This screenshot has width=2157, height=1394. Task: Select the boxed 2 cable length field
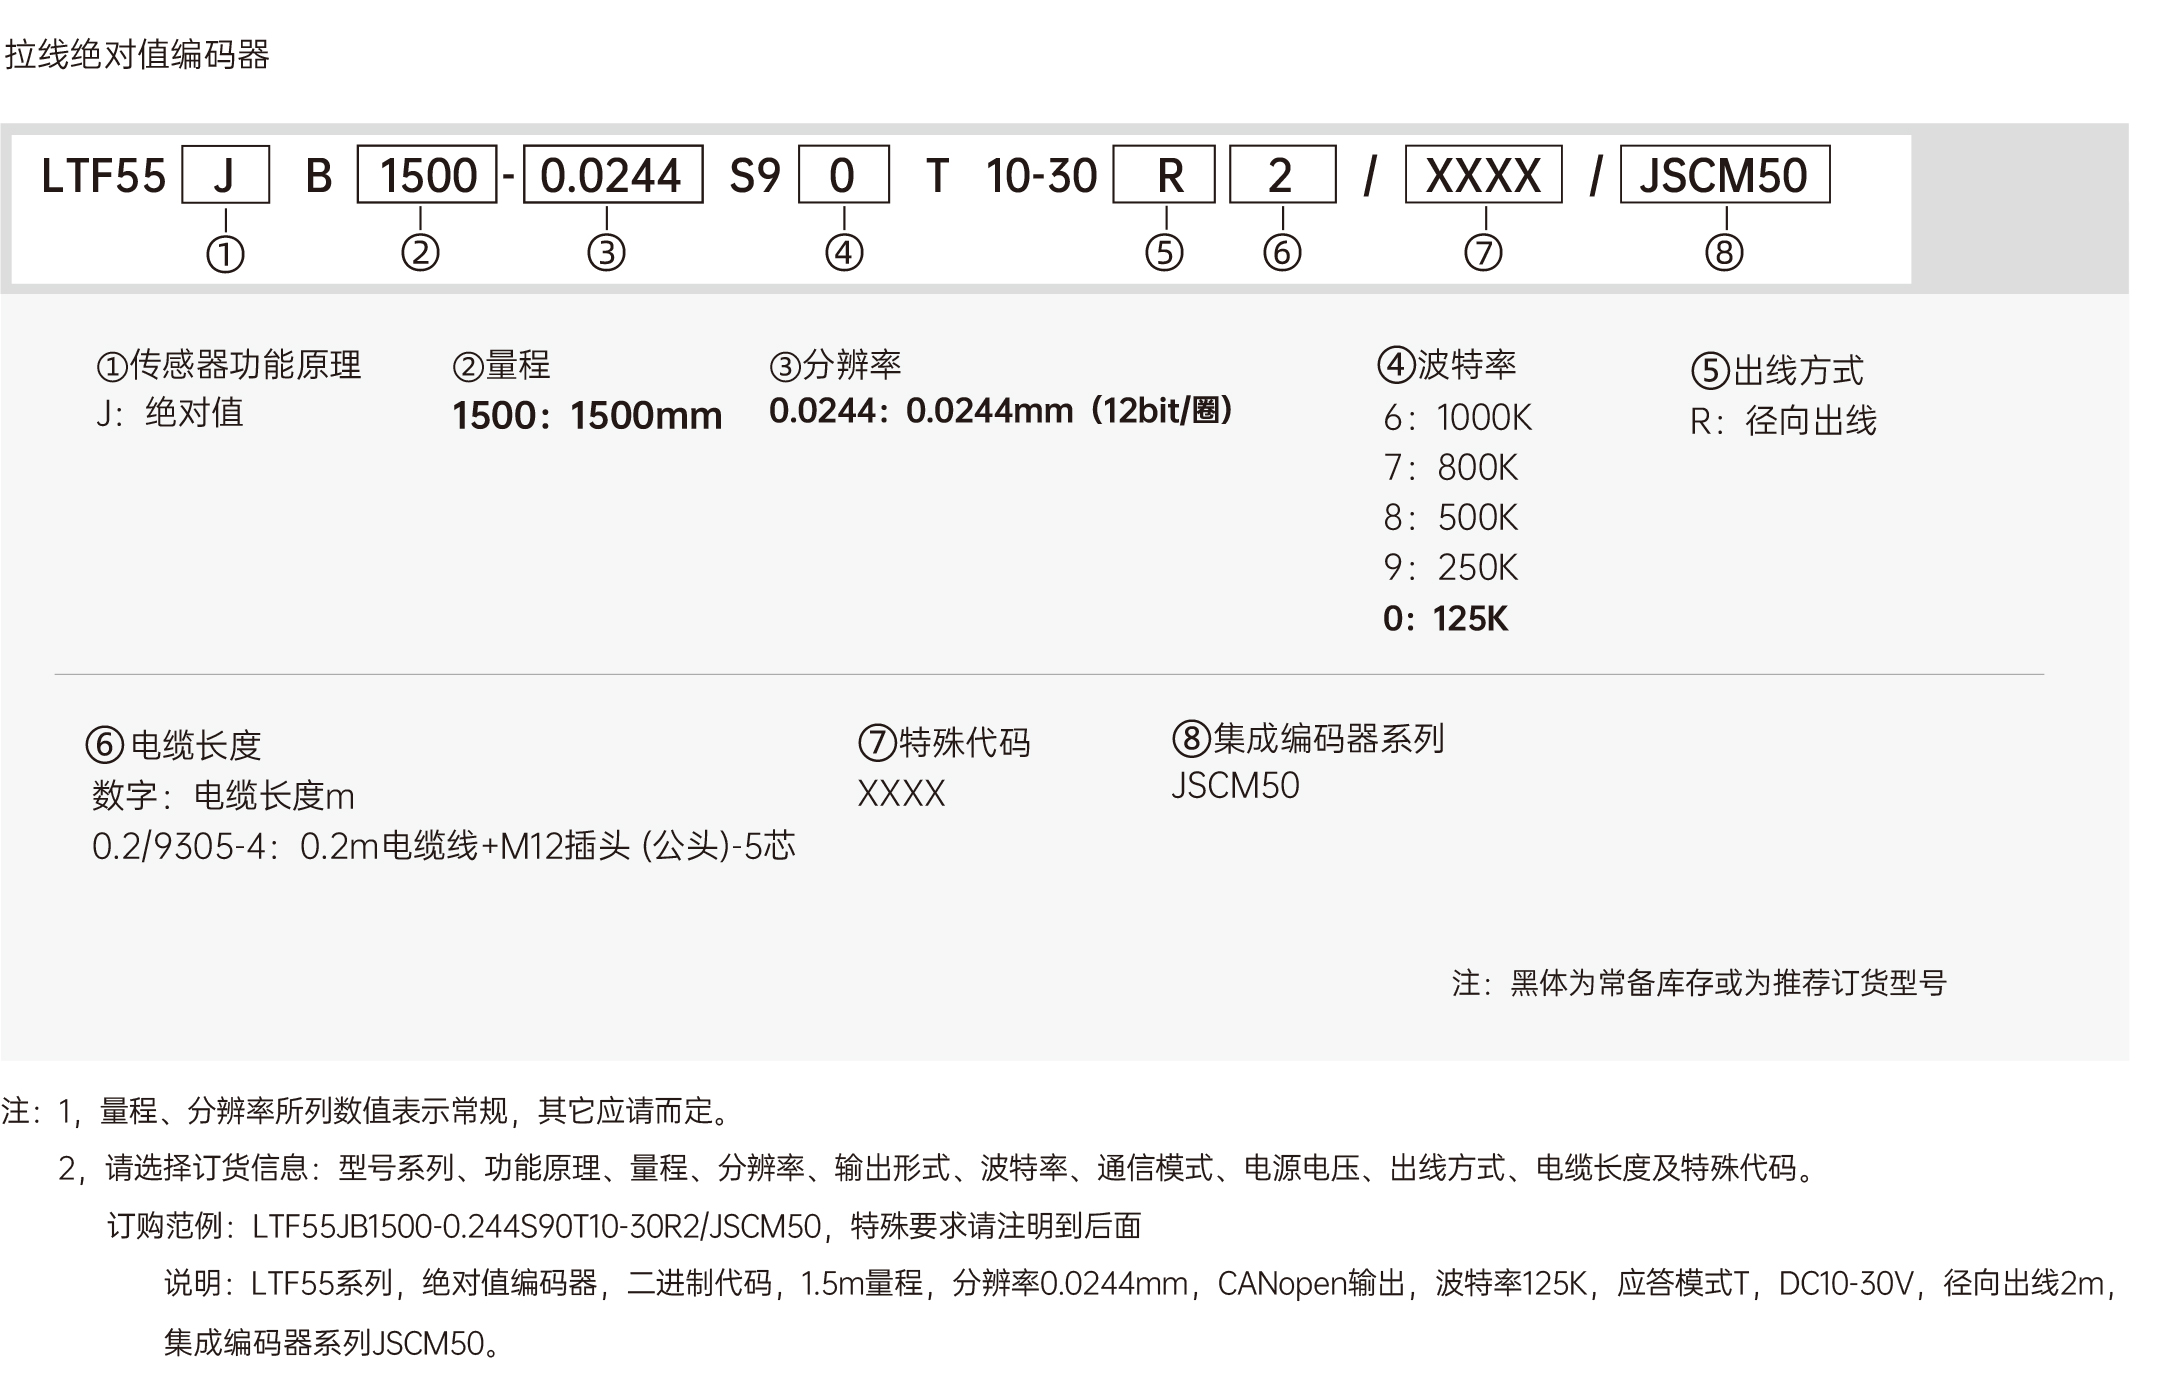click(1282, 175)
